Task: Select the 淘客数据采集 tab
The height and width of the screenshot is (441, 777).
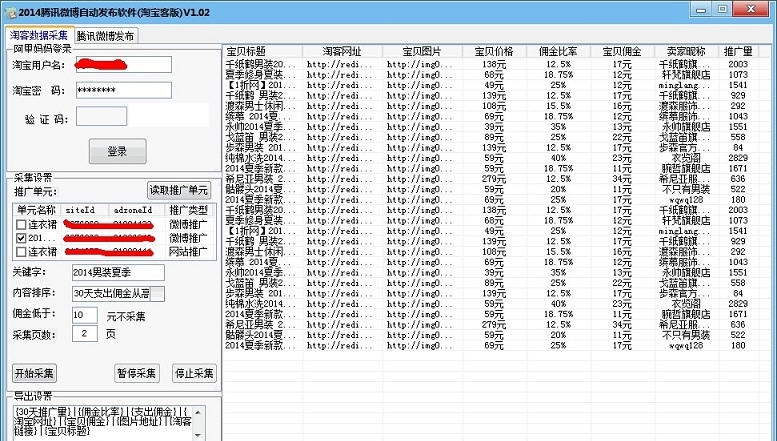Action: tap(39, 36)
